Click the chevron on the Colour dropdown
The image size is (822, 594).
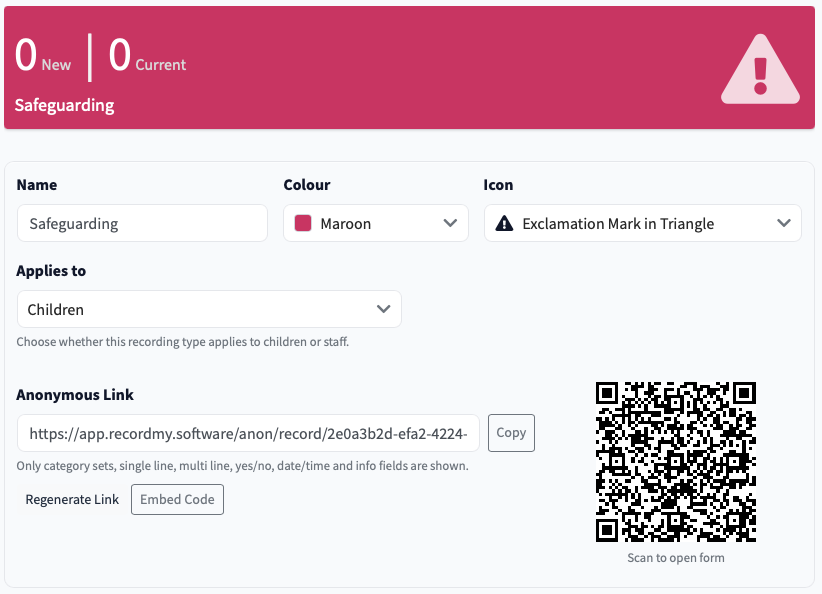coord(451,223)
